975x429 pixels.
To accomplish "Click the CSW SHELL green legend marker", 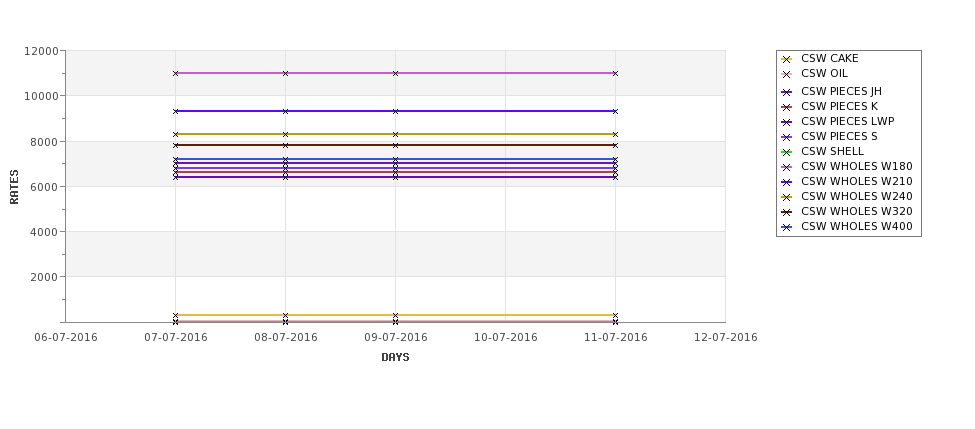I will [x=786, y=152].
